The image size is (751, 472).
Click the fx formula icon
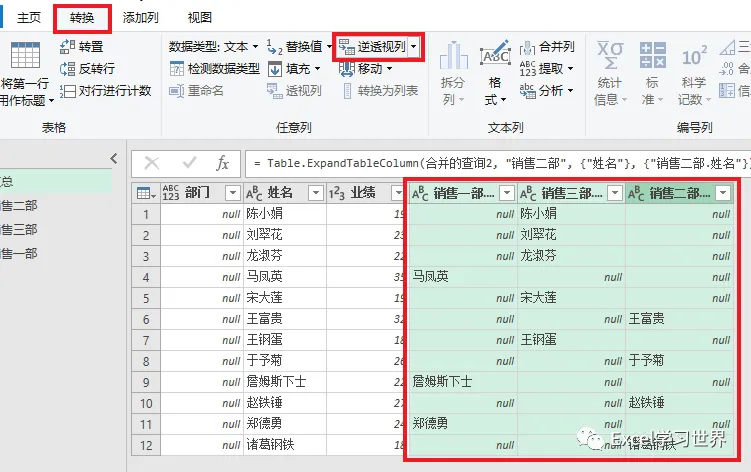click(222, 163)
